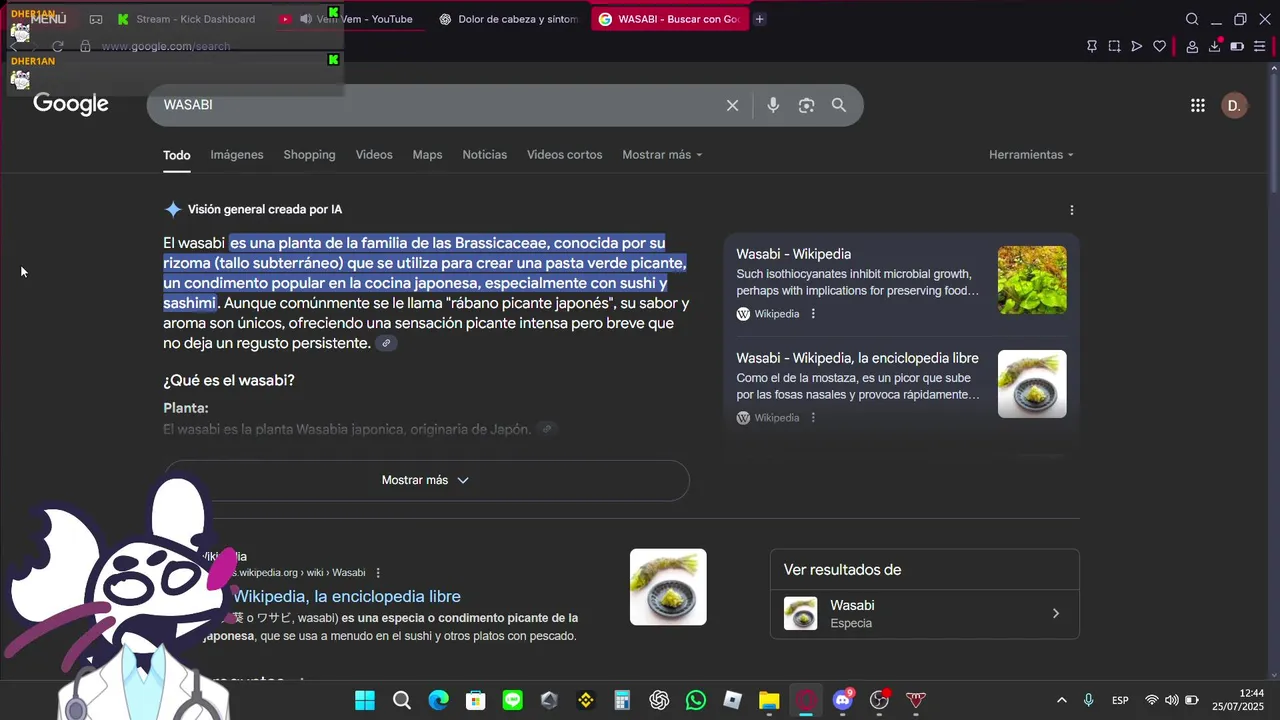1280x720 pixels.
Task: Click grated wasabi thumbnail in second source card
Action: coord(1032,384)
